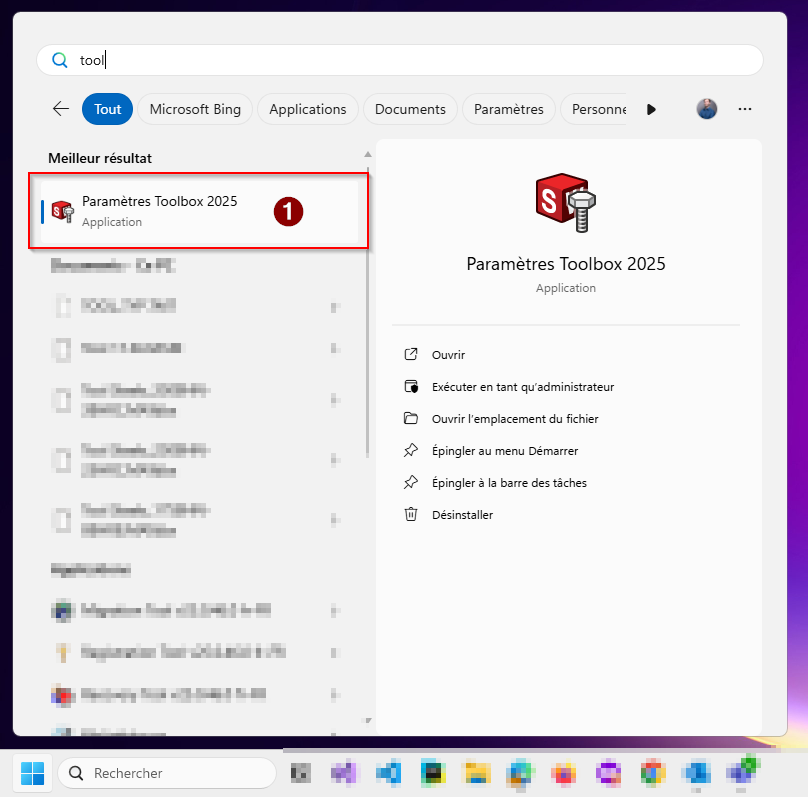
Task: Click the Windows Start button
Action: 32,773
